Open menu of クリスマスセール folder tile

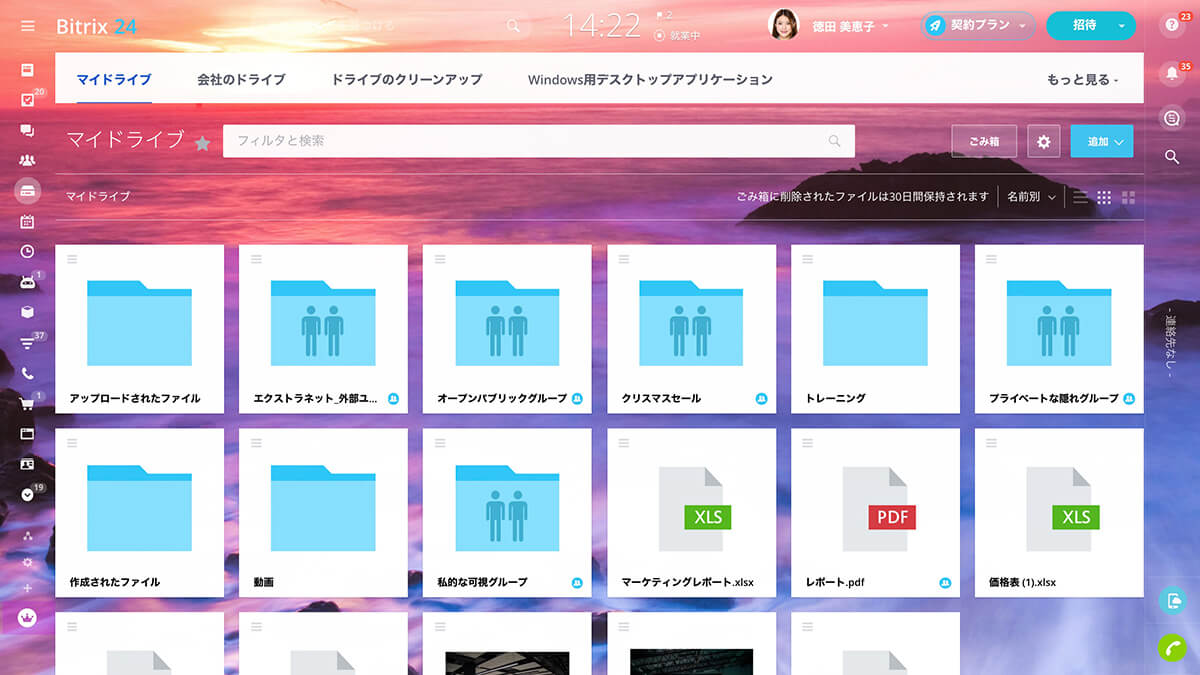tap(624, 259)
